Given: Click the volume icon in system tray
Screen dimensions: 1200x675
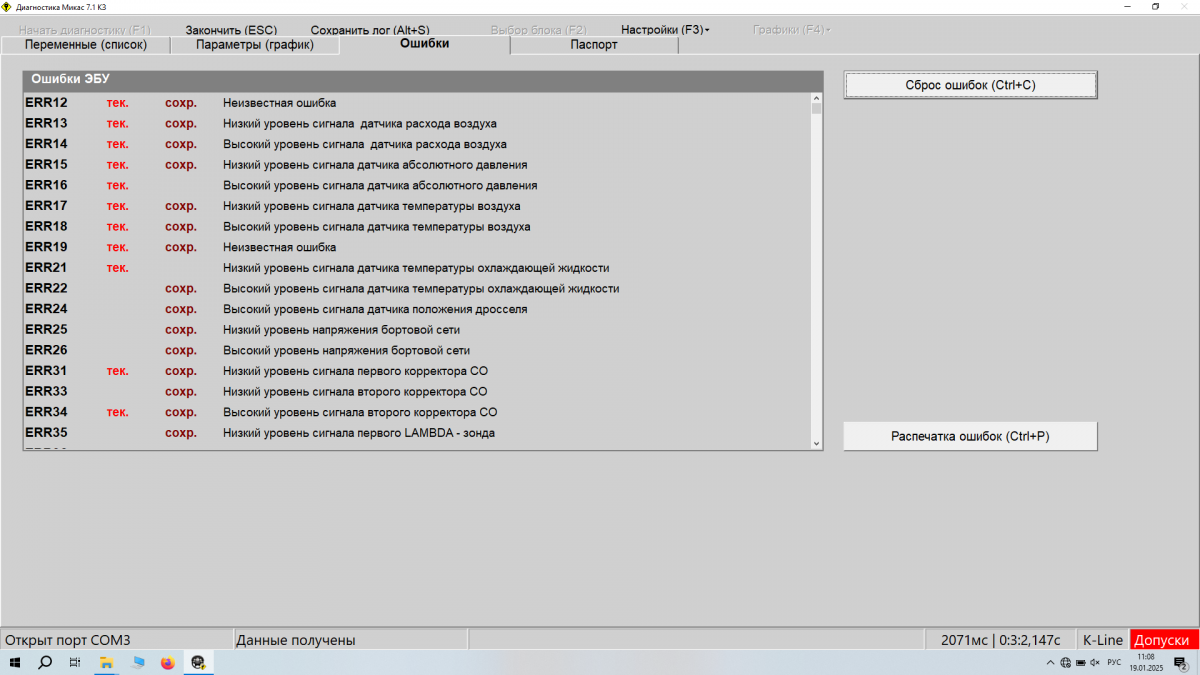Looking at the screenshot, I should (x=1095, y=662).
